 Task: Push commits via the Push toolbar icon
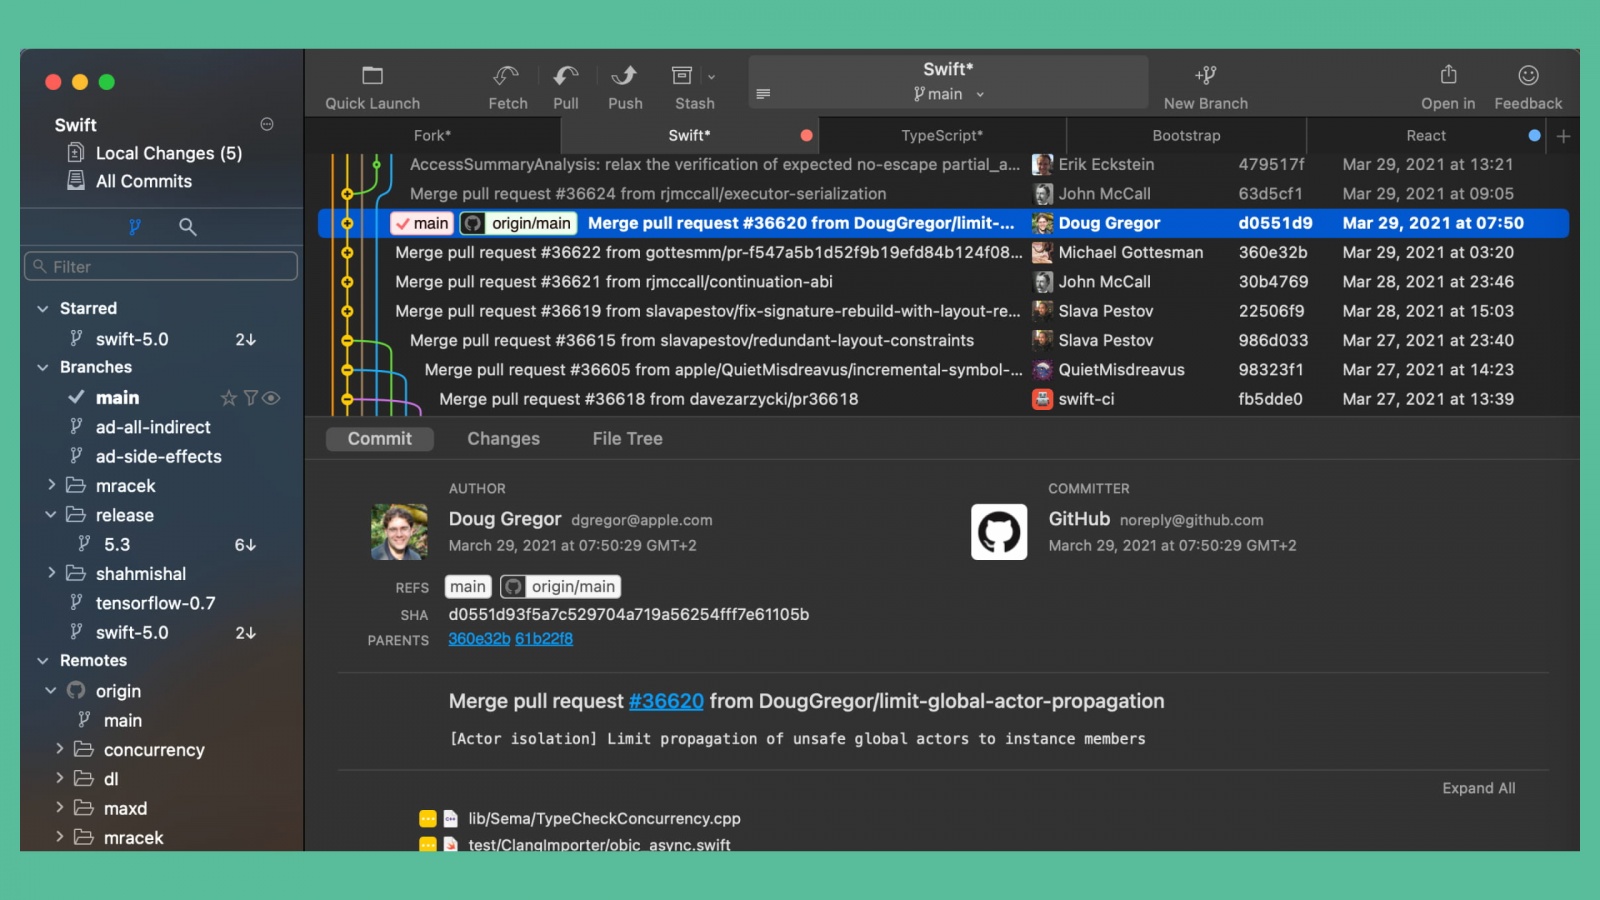tap(624, 75)
